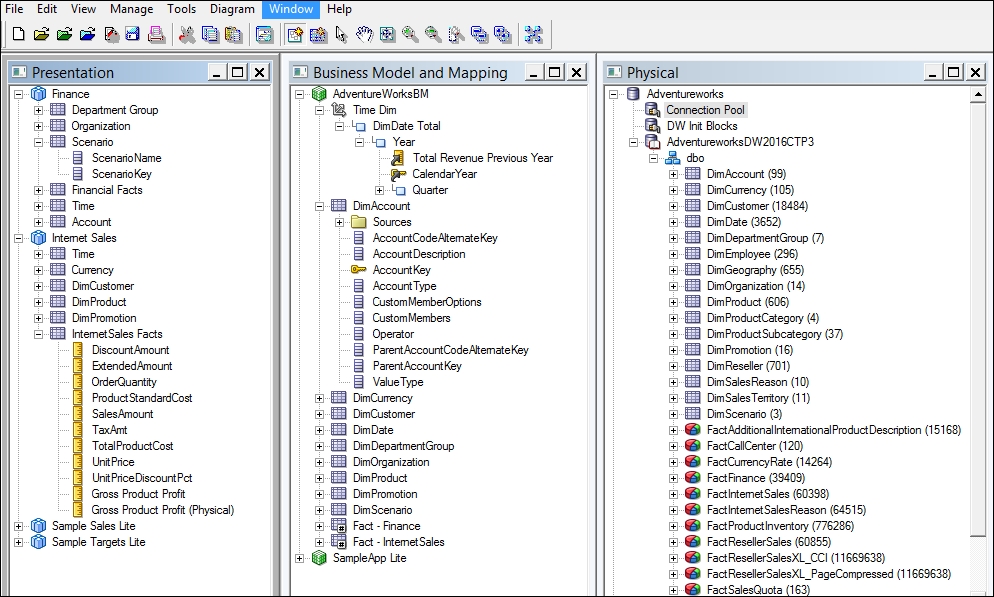Click the Zoom Out magnifier icon
Screen dimensions: 994x597
tap(433, 34)
